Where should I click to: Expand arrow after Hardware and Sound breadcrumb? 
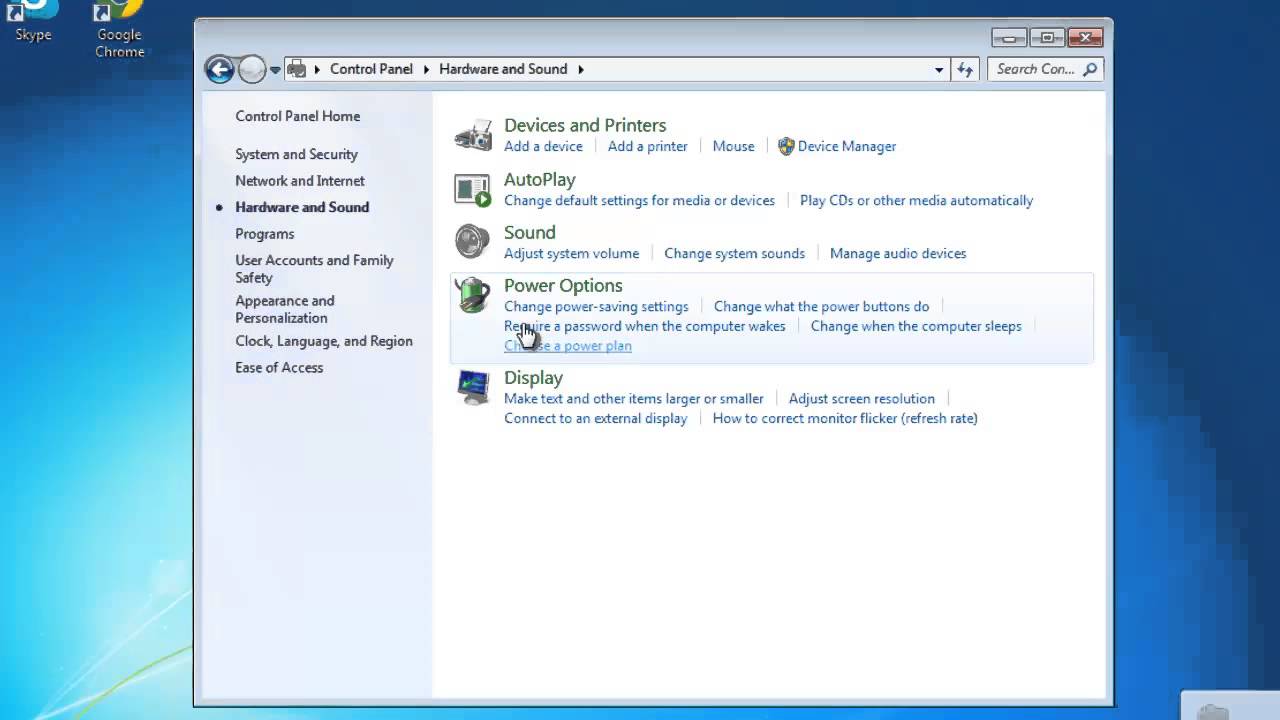tap(580, 69)
